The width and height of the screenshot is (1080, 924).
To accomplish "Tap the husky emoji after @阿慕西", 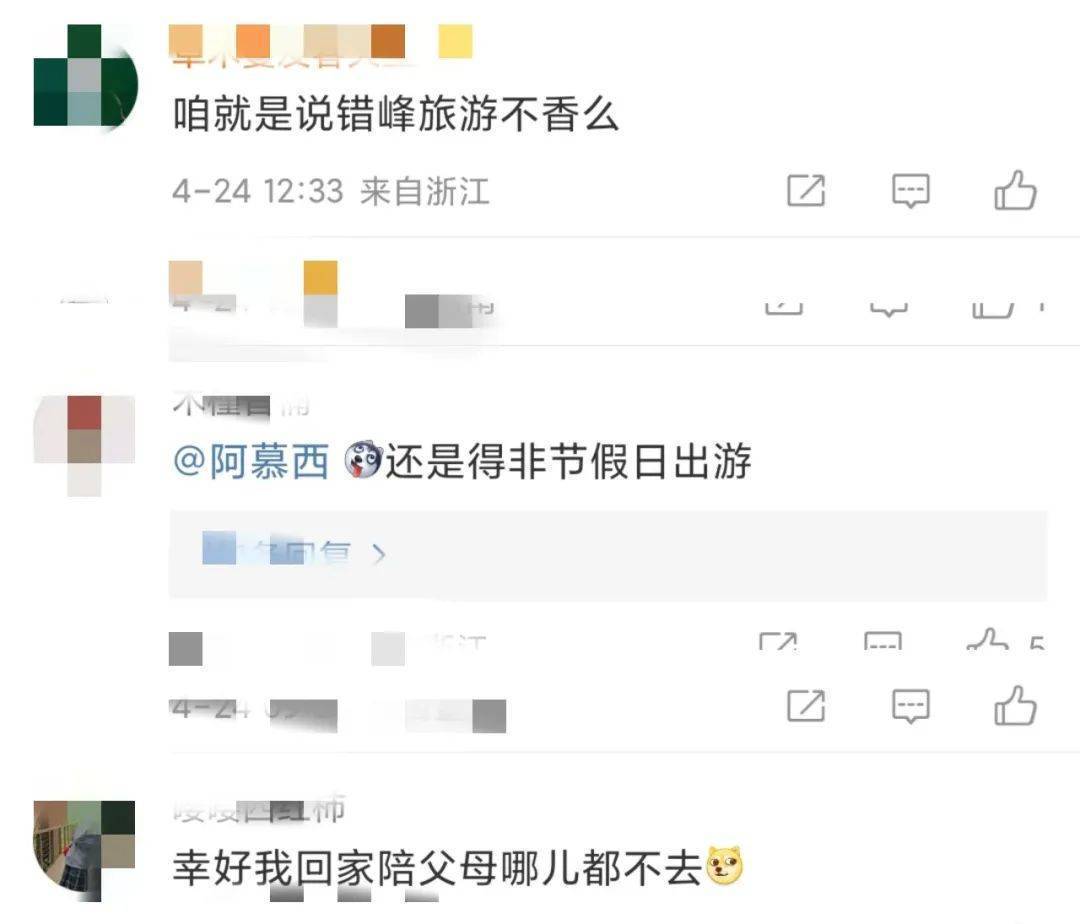I will 363,459.
